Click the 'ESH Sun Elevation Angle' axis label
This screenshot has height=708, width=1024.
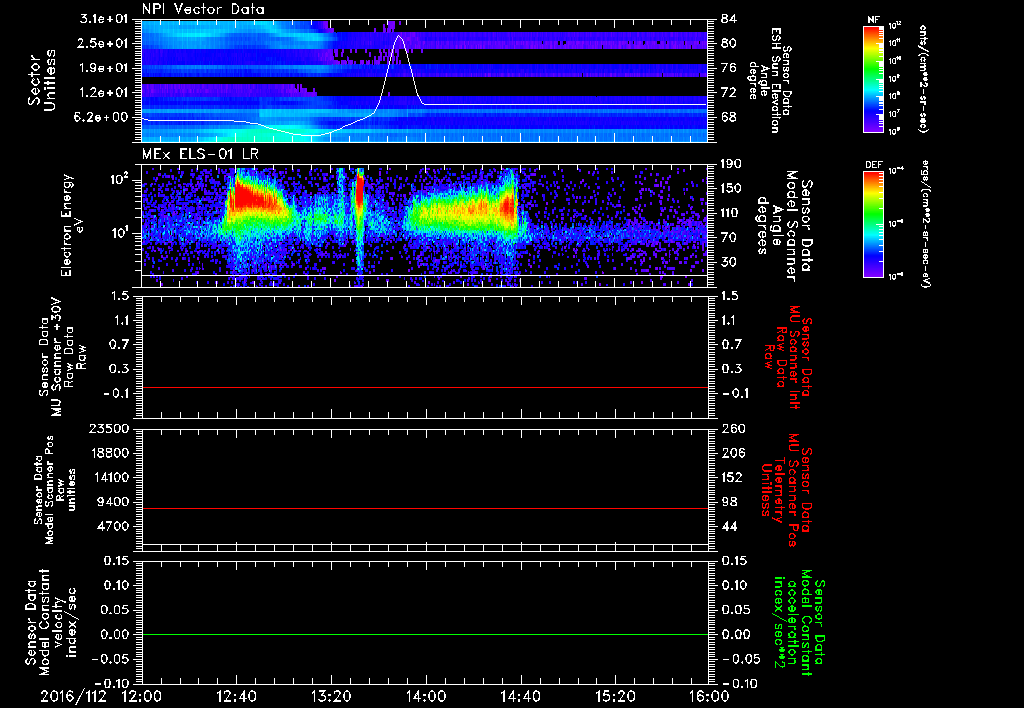click(x=770, y=80)
